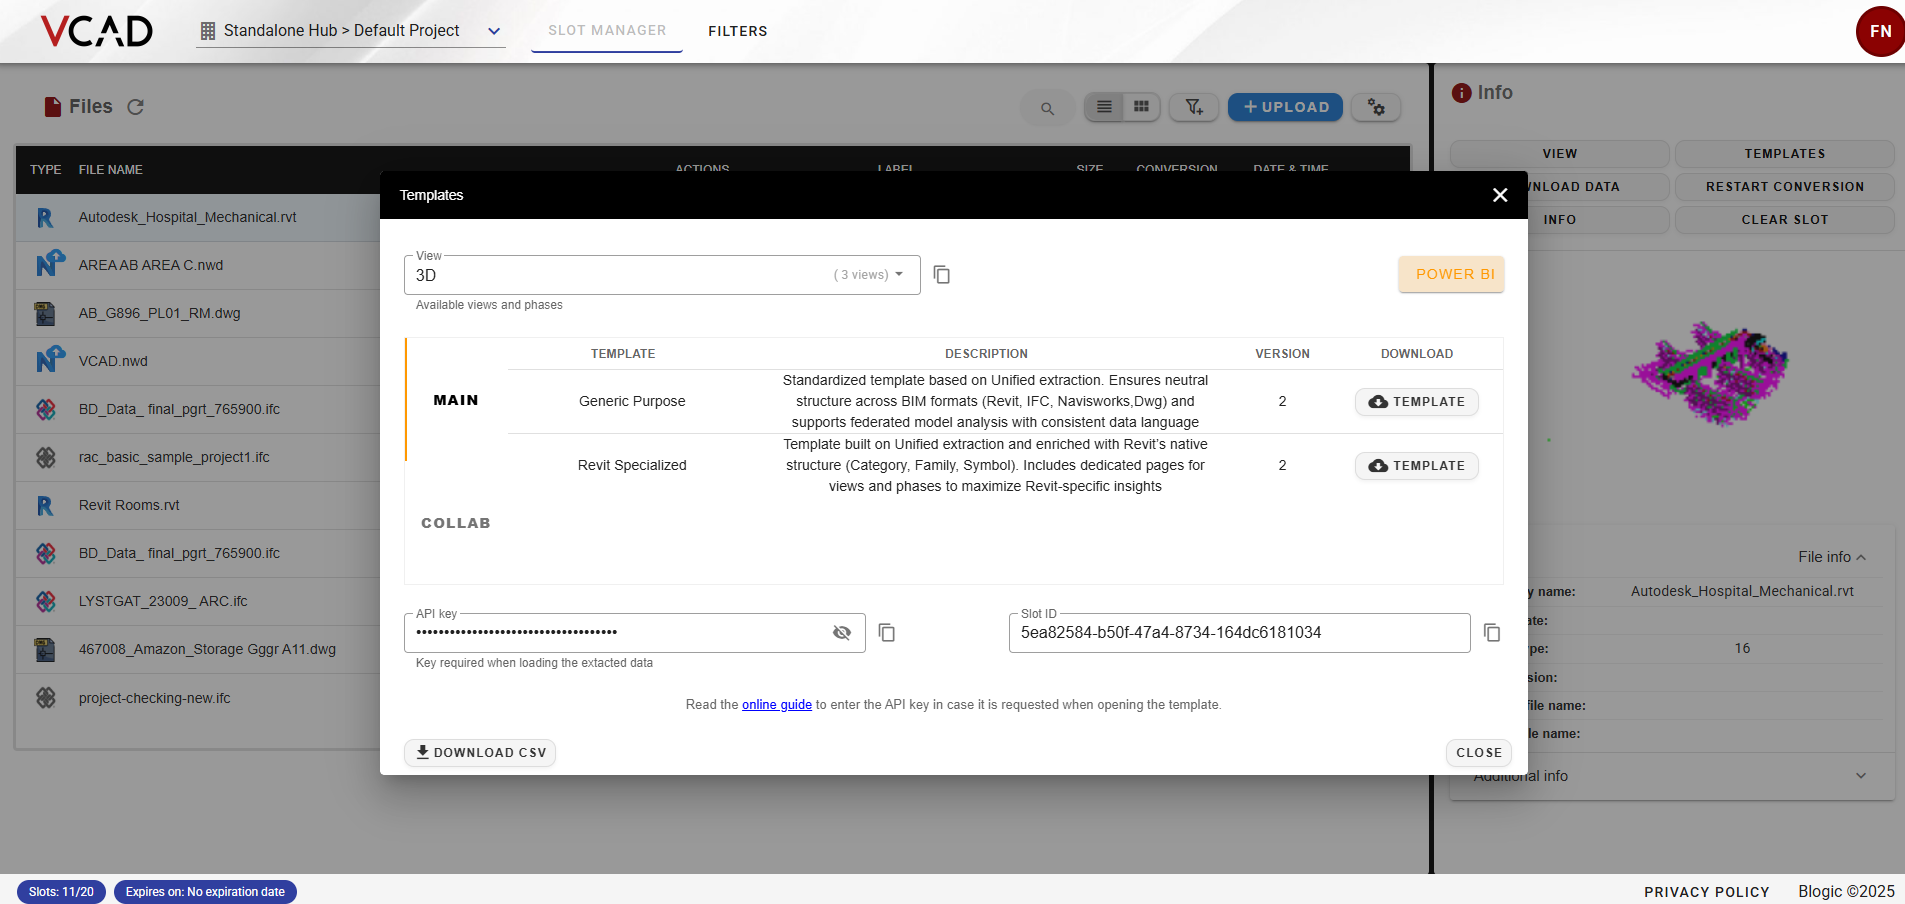Select the COLLAB templates tab
Viewport: 1905px width, 904px height.
(455, 523)
